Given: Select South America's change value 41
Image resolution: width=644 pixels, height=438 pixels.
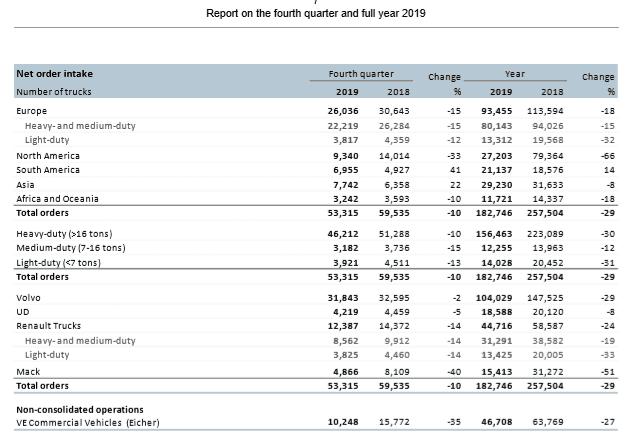Looking at the screenshot, I should click(455, 170).
